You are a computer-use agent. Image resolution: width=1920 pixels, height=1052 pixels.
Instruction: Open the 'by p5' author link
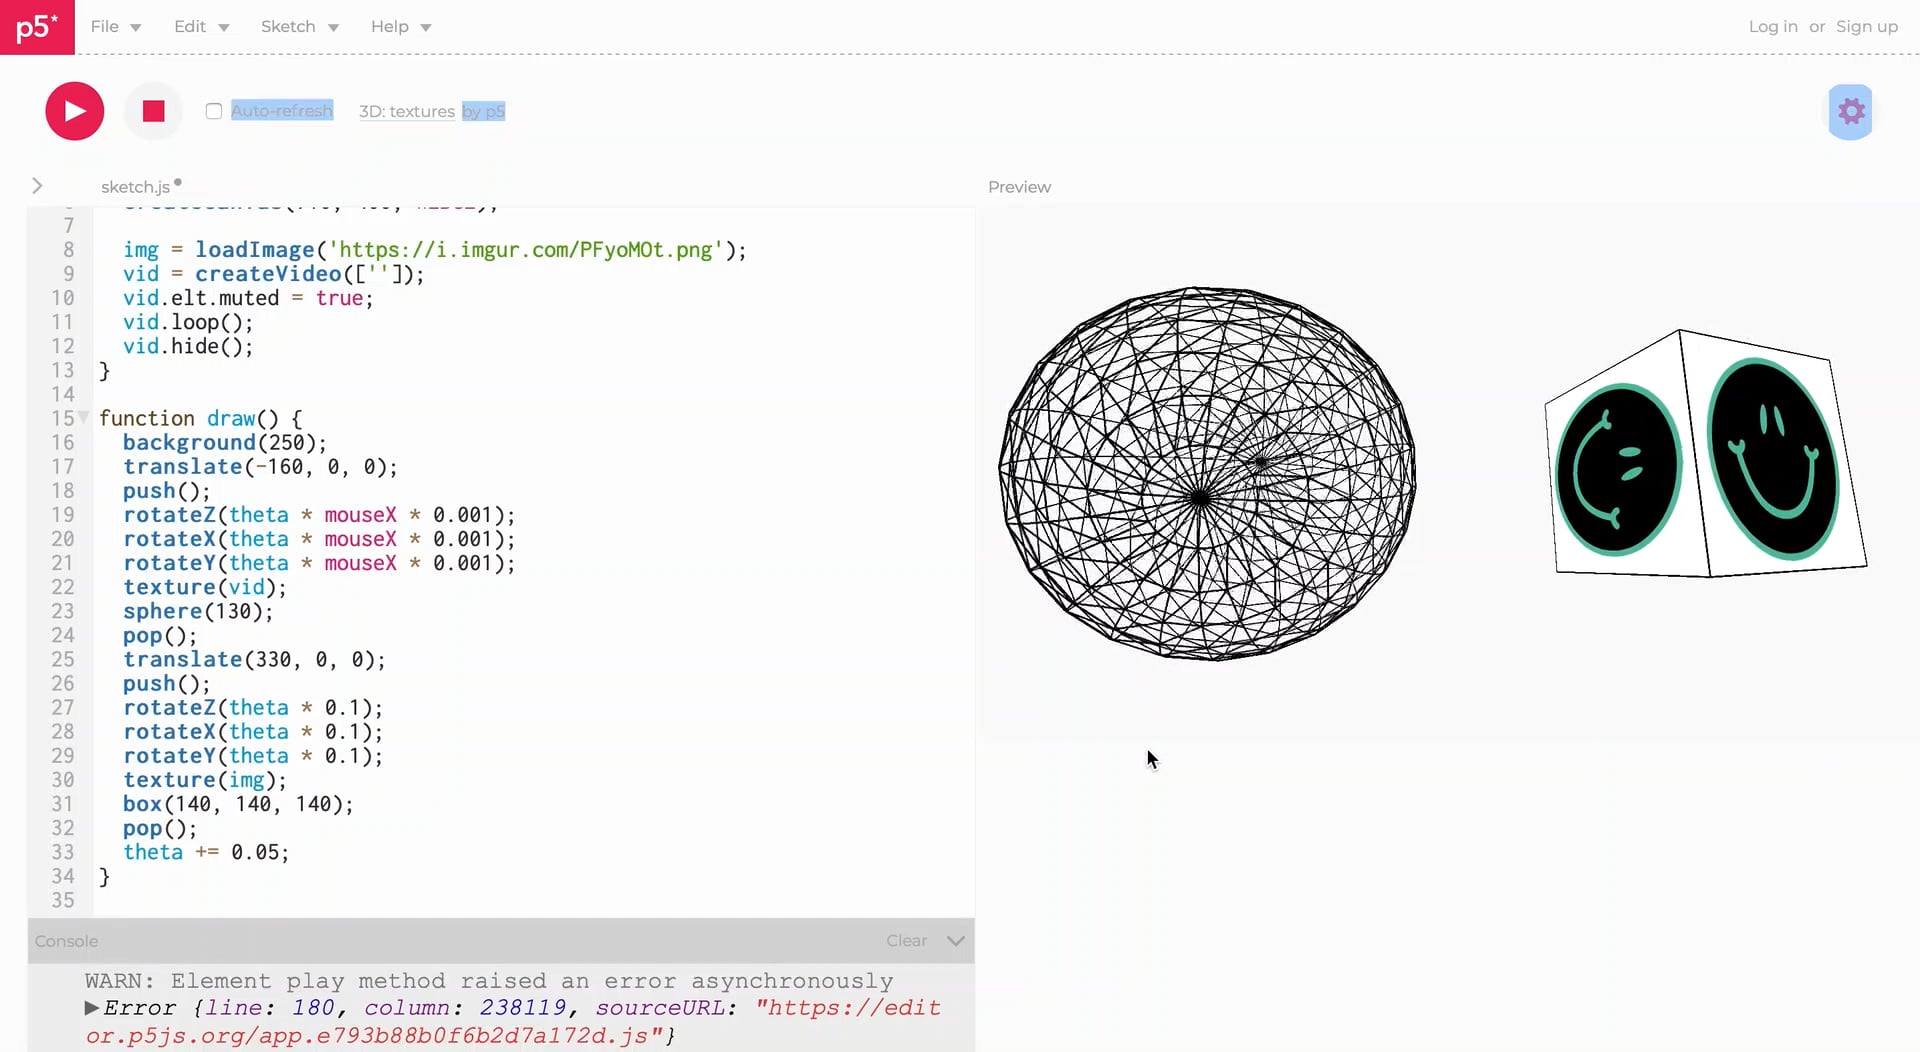point(483,111)
